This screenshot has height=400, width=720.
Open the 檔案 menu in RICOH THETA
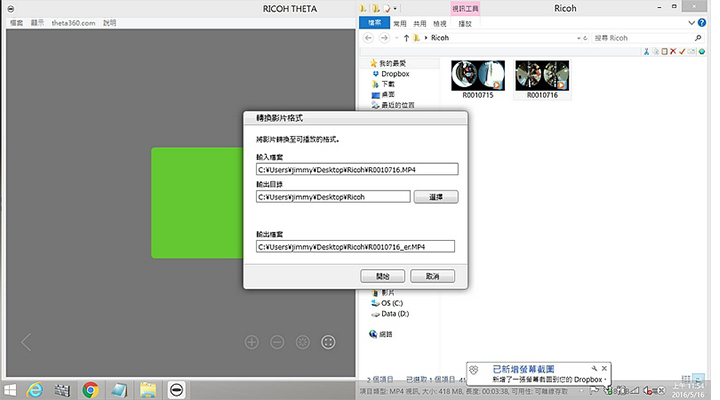(17, 23)
